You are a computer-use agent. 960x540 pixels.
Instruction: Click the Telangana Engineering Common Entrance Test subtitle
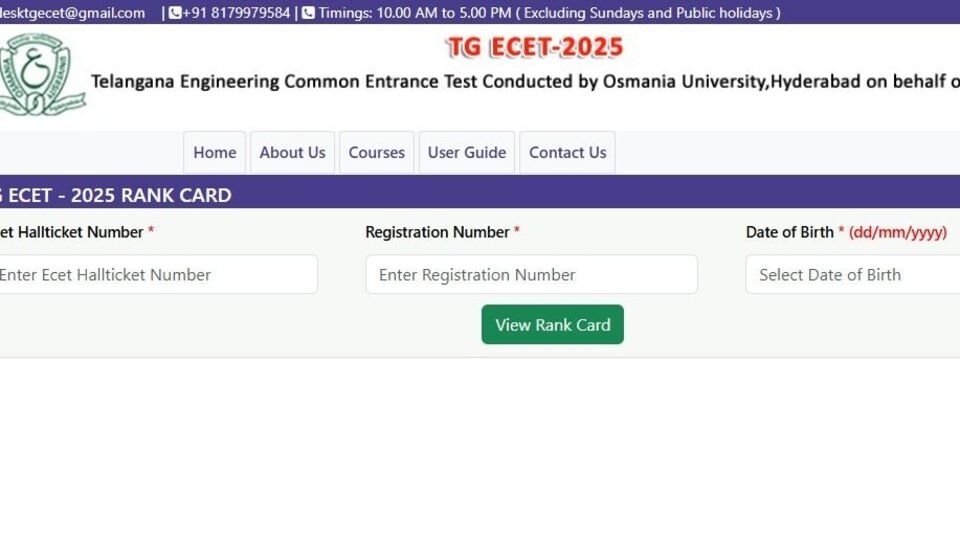525,81
